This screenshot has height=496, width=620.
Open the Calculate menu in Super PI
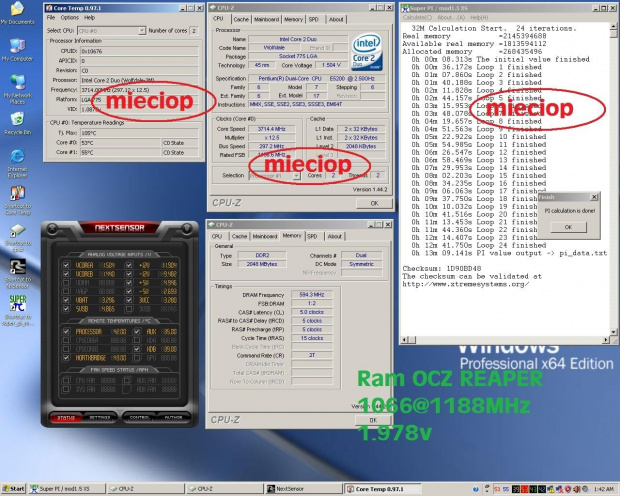(x=417, y=17)
